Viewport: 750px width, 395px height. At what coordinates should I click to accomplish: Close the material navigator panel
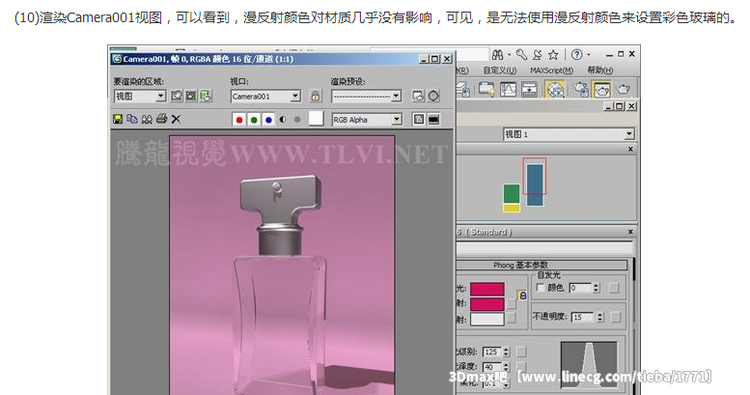pyautogui.click(x=630, y=149)
